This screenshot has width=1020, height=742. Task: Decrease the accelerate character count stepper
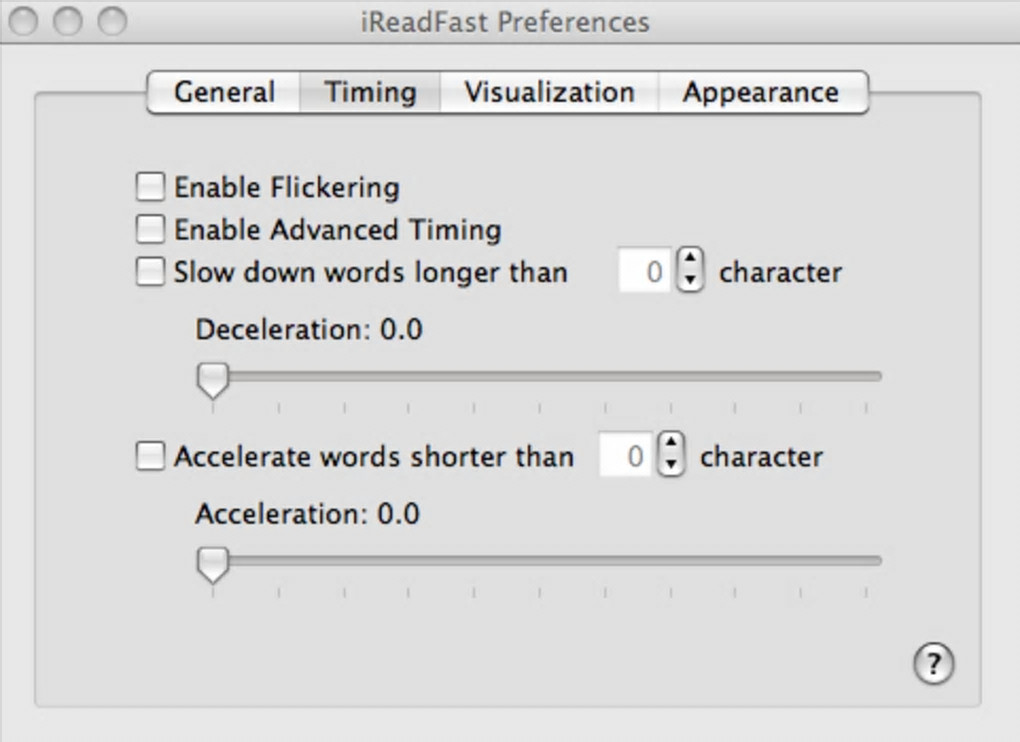[672, 466]
